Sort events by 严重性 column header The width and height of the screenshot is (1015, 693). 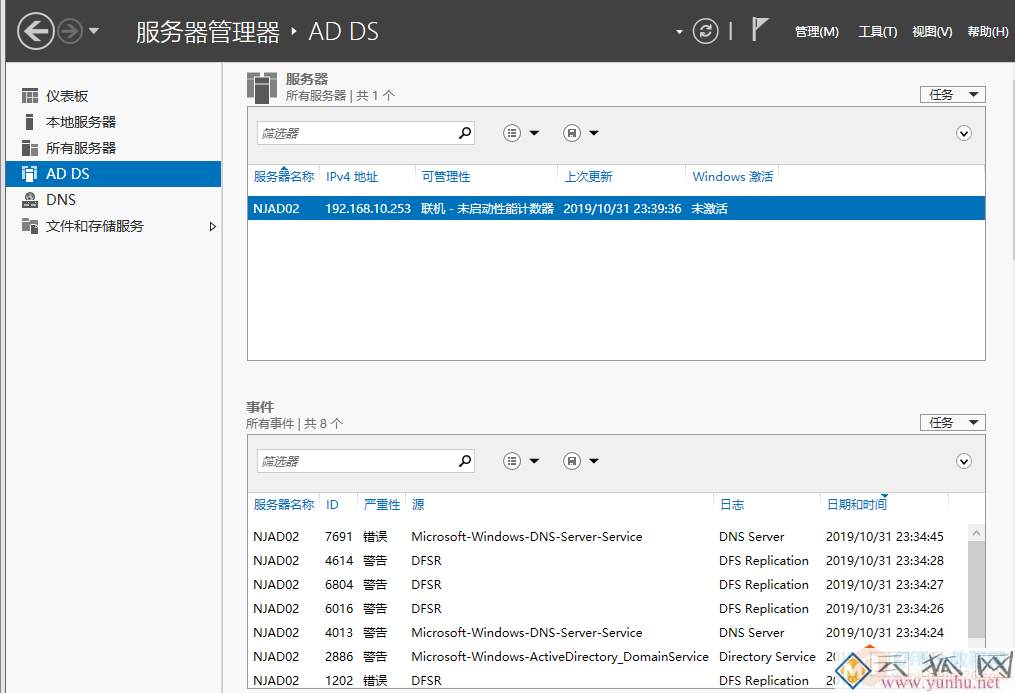(381, 505)
